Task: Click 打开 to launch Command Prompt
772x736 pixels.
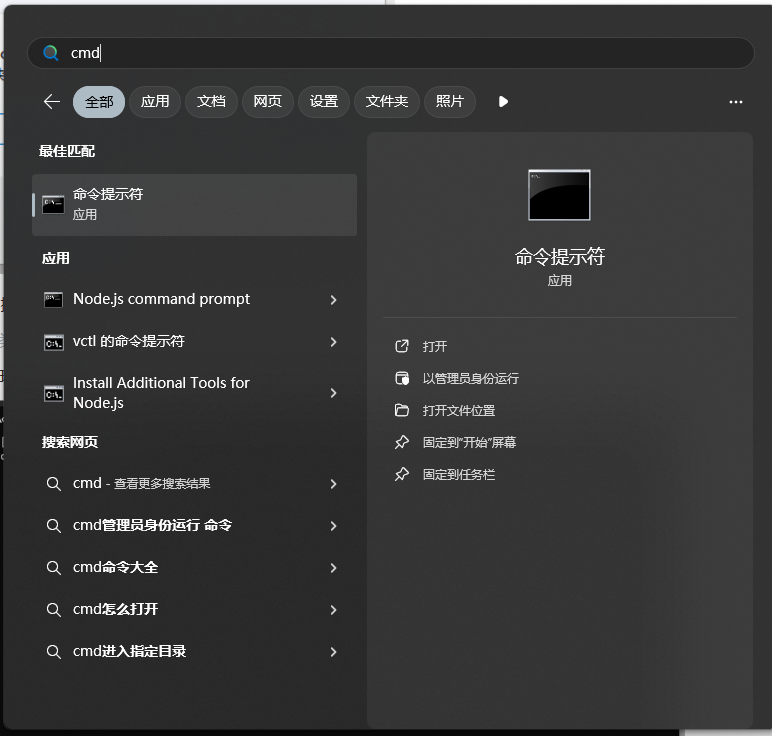Action: [x=435, y=347]
